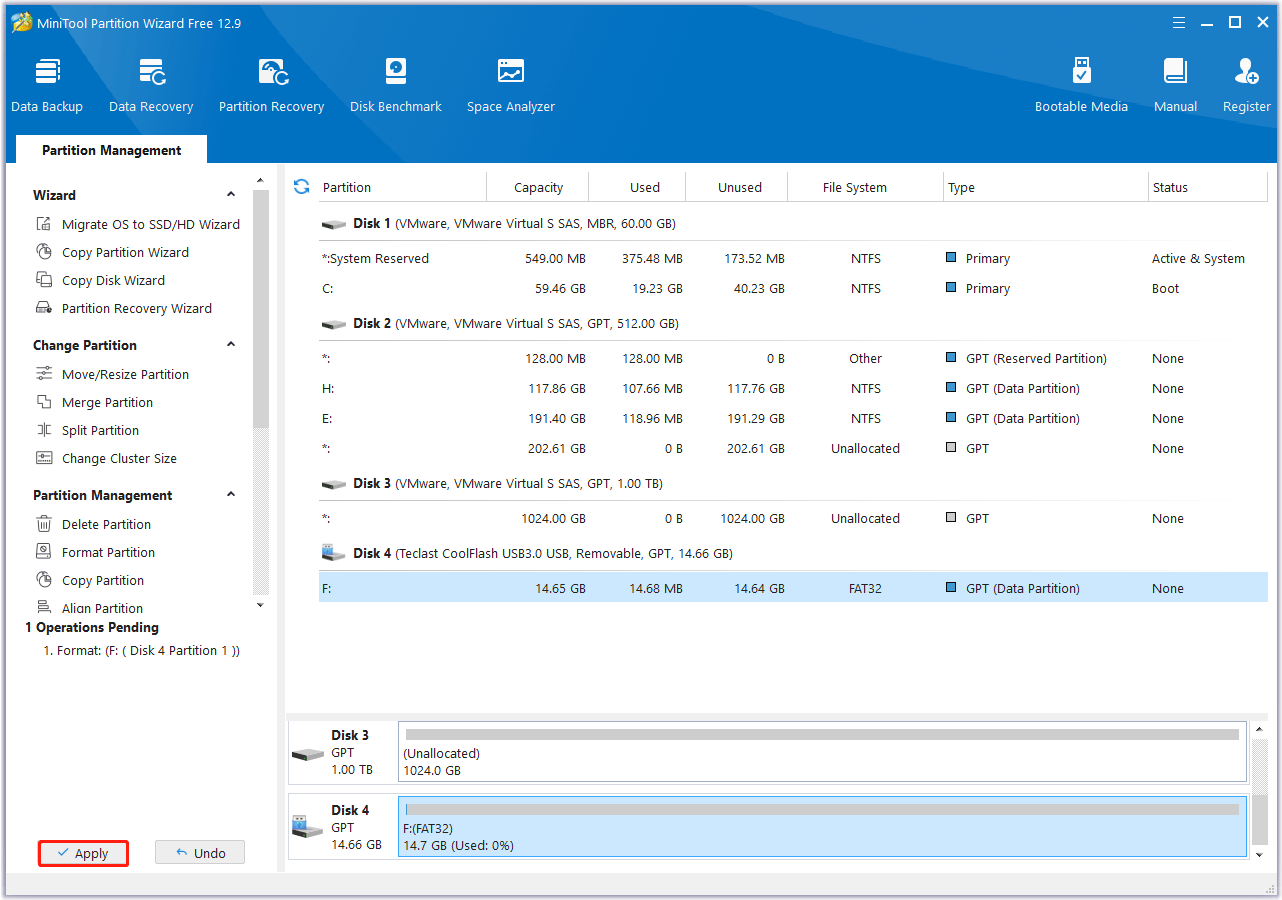Select the 1024.00 GB unallocated row
1282x900 pixels.
pos(793,518)
